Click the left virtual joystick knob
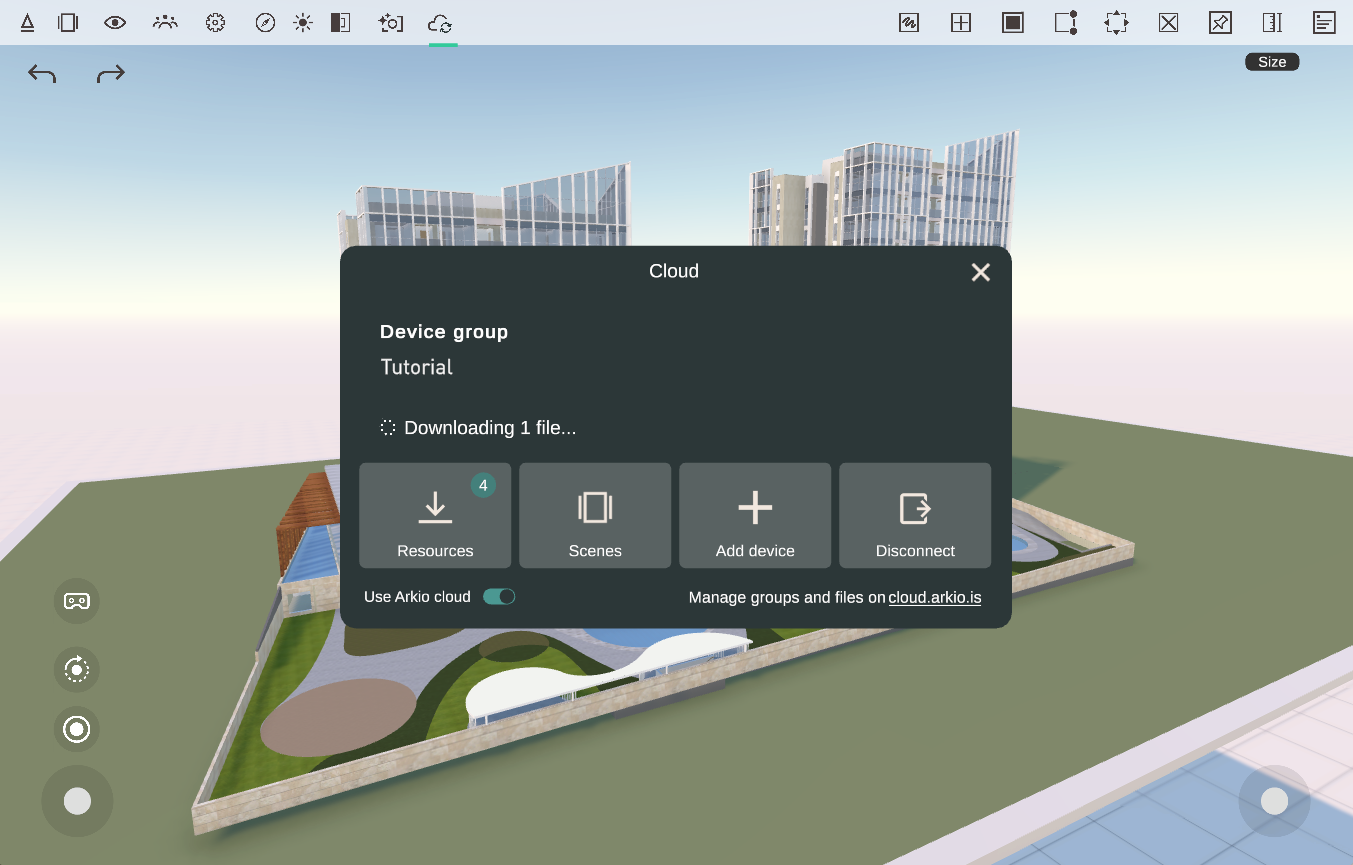The height and width of the screenshot is (865, 1353). coord(77,801)
